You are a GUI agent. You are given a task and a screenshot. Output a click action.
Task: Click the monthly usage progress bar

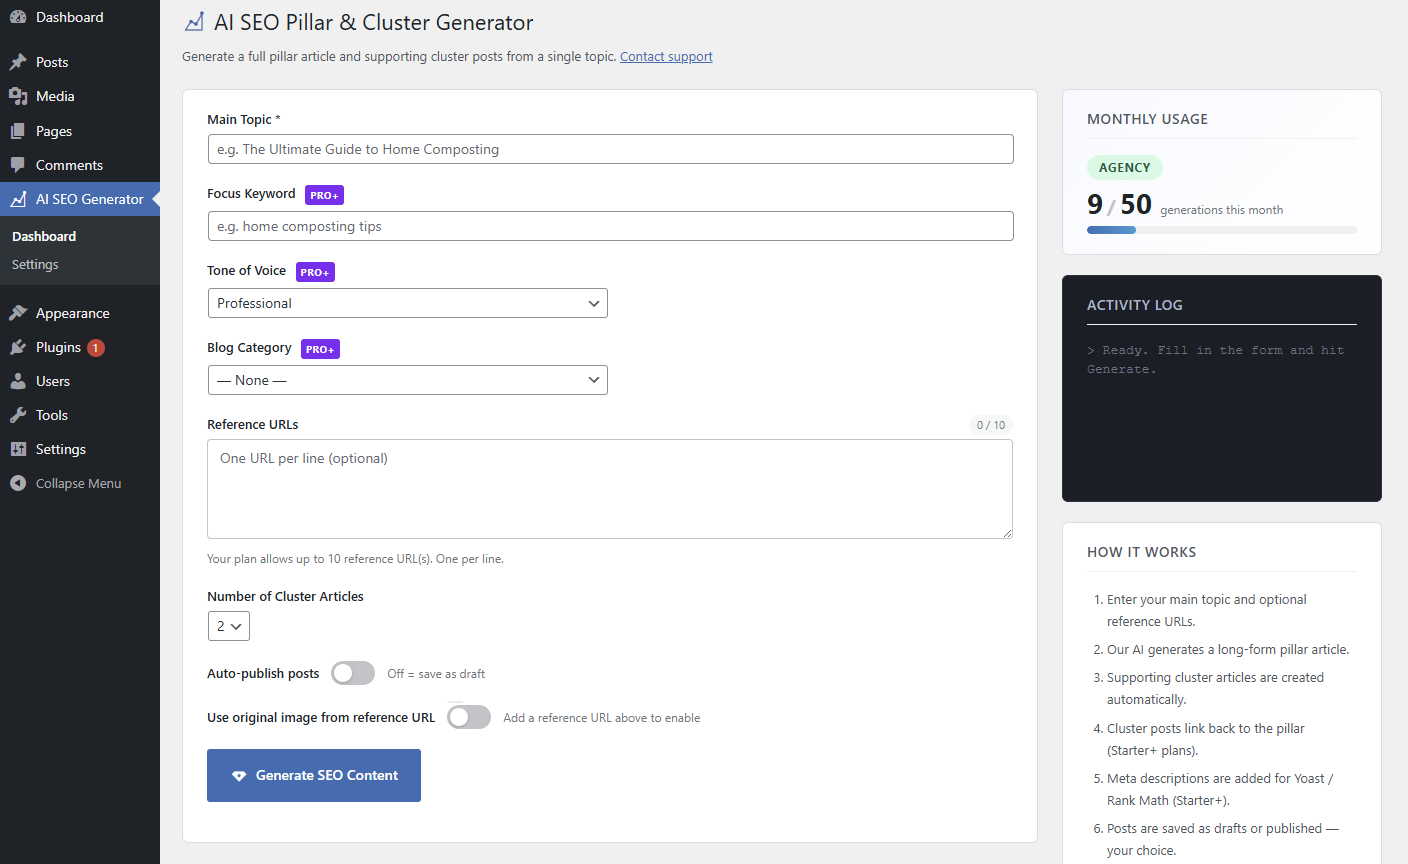click(x=1221, y=229)
